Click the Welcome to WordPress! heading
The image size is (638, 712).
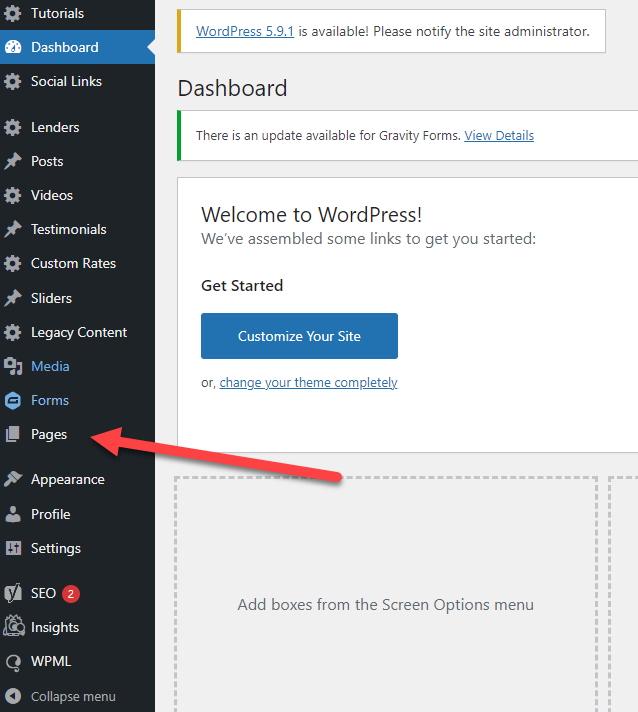[x=312, y=215]
